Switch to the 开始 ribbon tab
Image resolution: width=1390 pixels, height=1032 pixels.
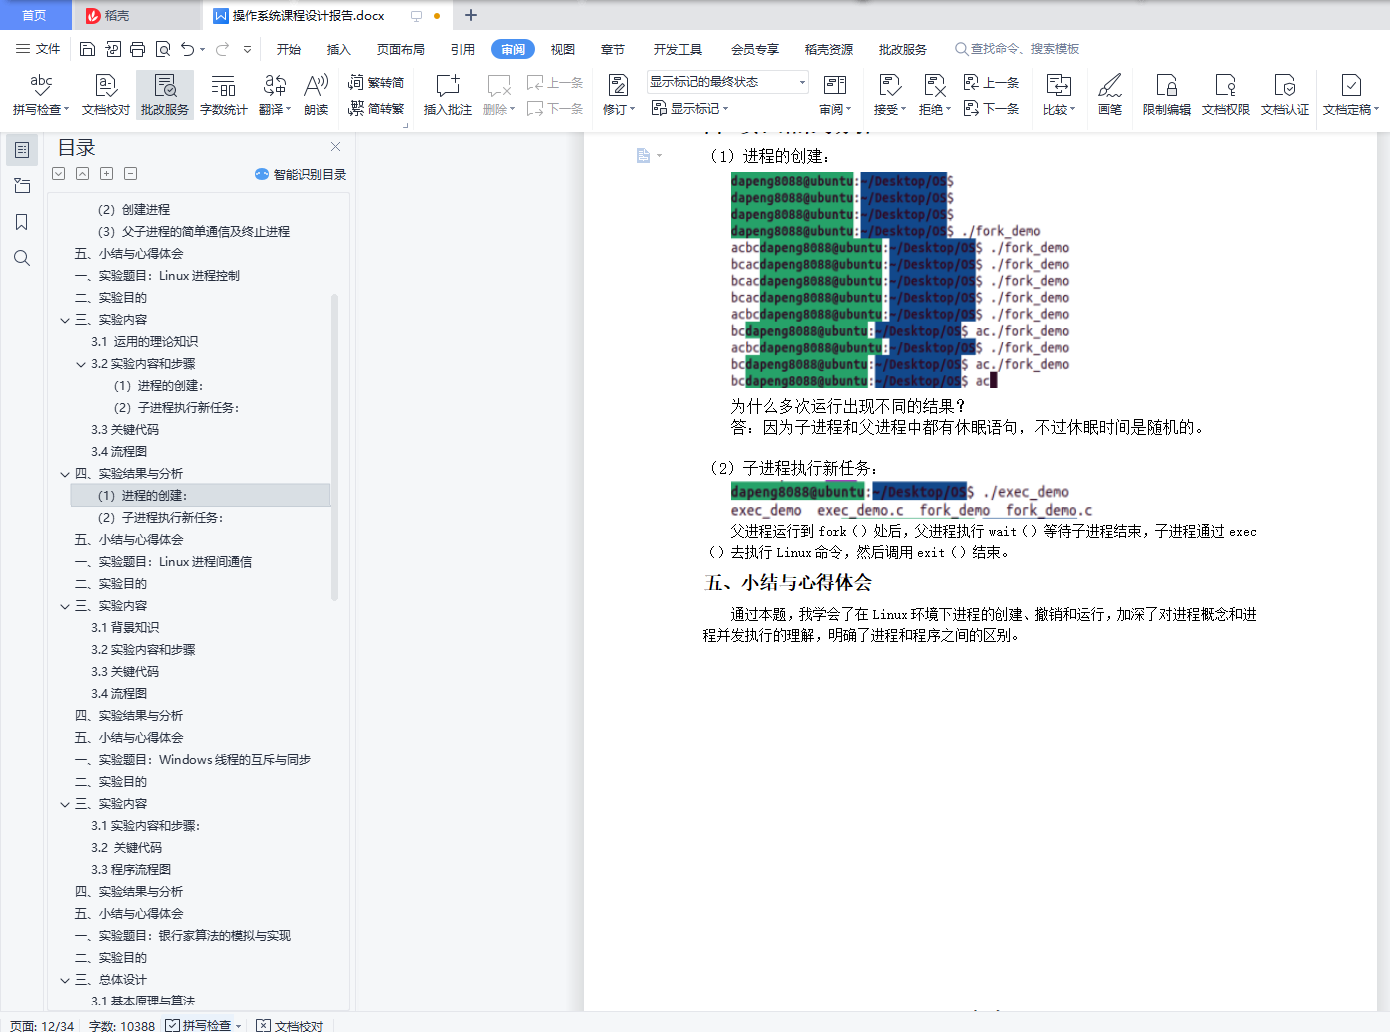tap(289, 49)
